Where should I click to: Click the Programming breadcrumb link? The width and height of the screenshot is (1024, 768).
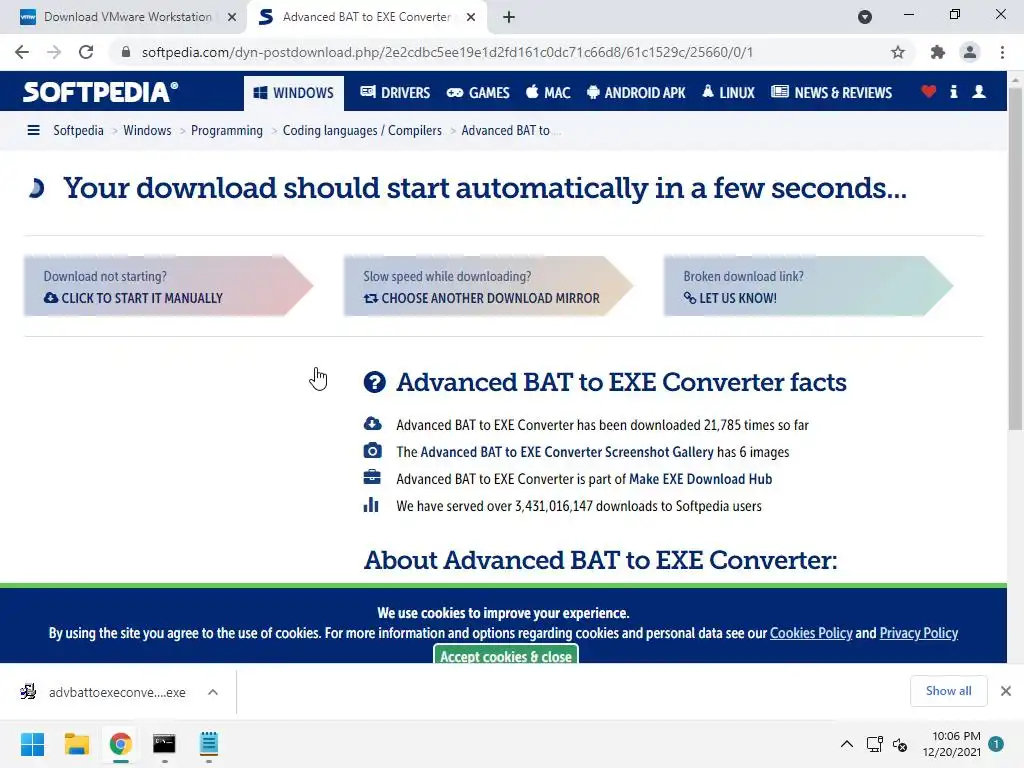tap(227, 131)
